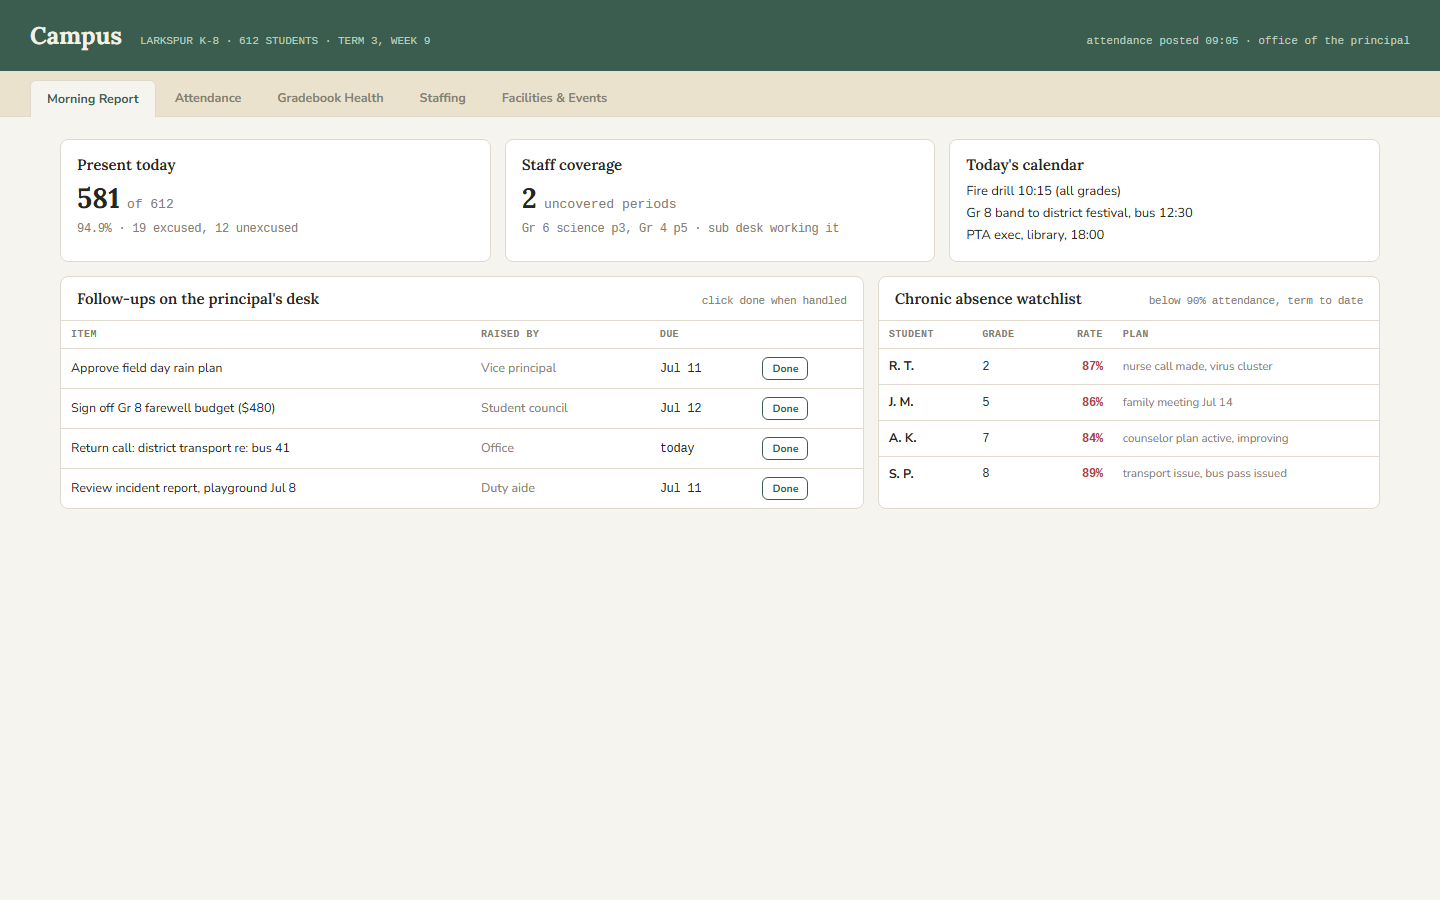Click Review incident report item

183,488
